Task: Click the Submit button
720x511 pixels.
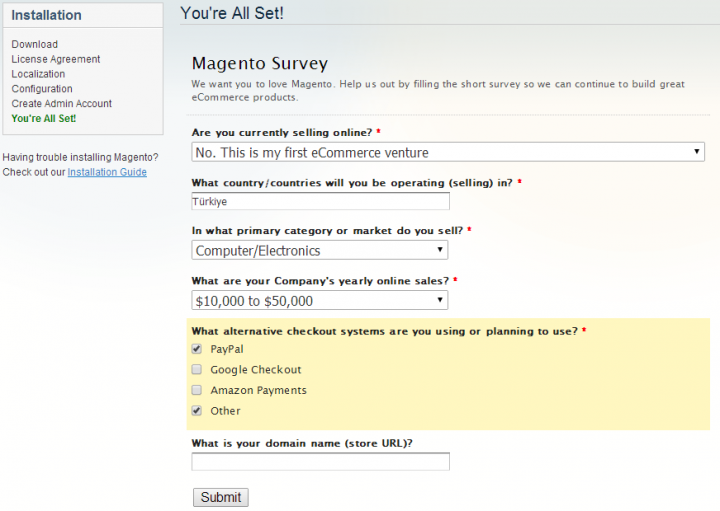Action: (220, 497)
